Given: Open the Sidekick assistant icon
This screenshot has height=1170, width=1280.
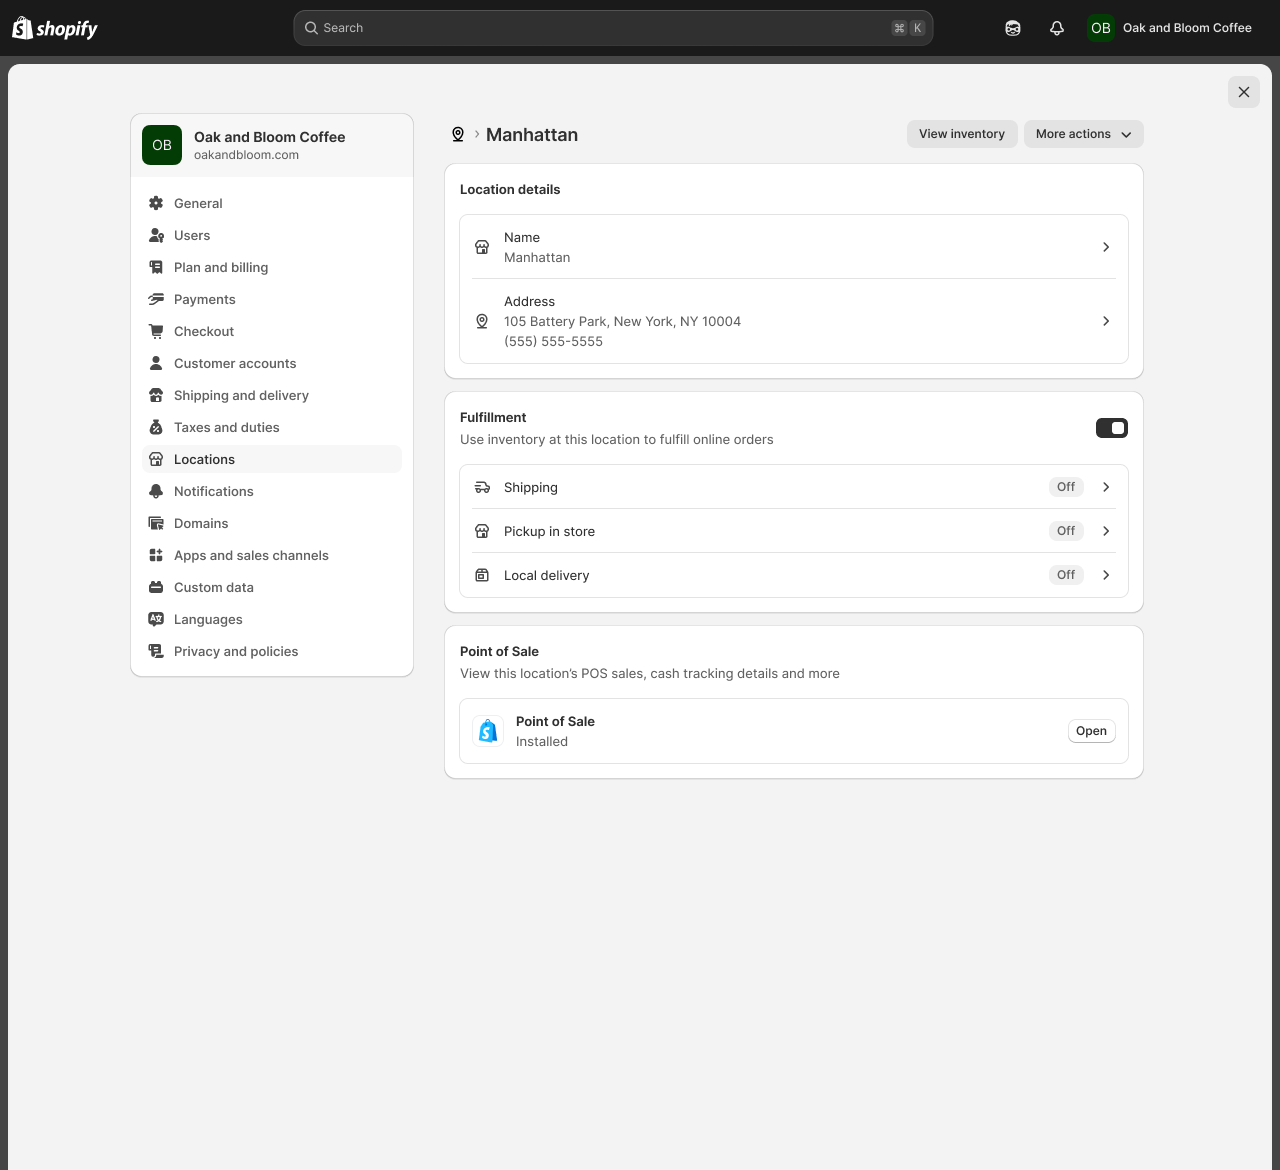Looking at the screenshot, I should [x=1013, y=28].
